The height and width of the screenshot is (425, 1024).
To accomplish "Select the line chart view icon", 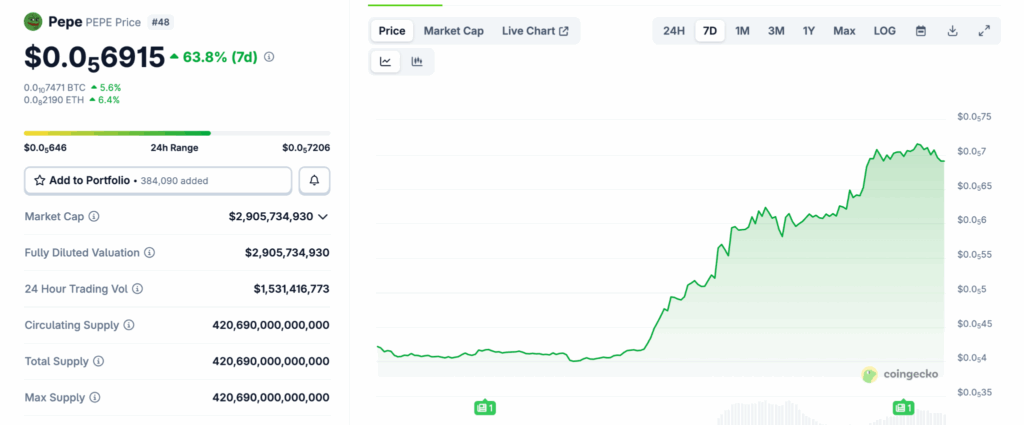I will (386, 62).
